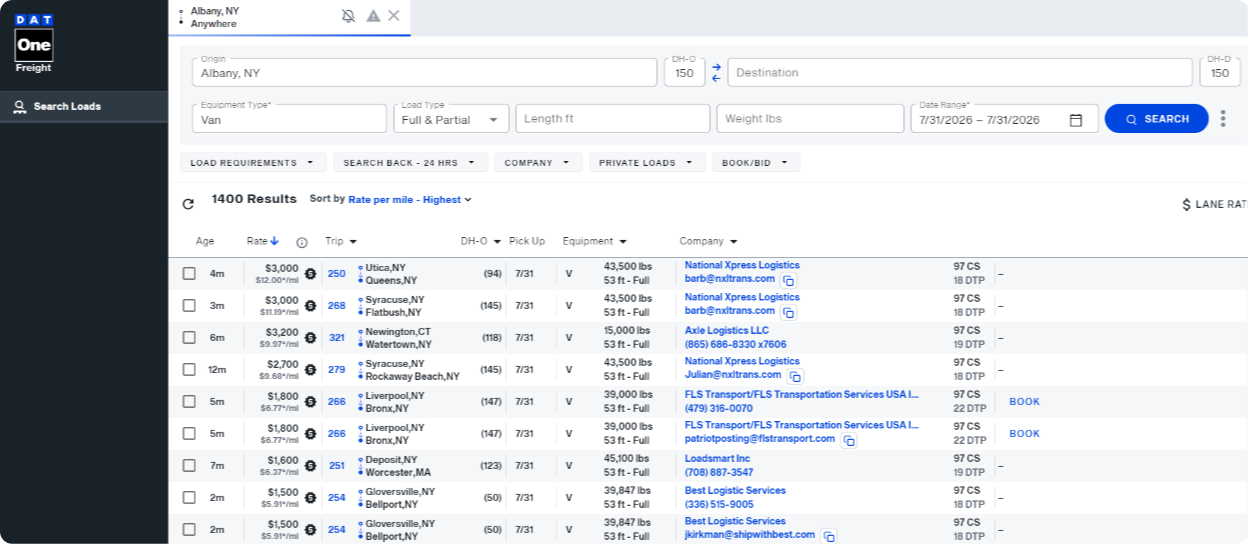Open the three-dot more options menu
Screen dimensions: 1249x544
tap(1223, 119)
